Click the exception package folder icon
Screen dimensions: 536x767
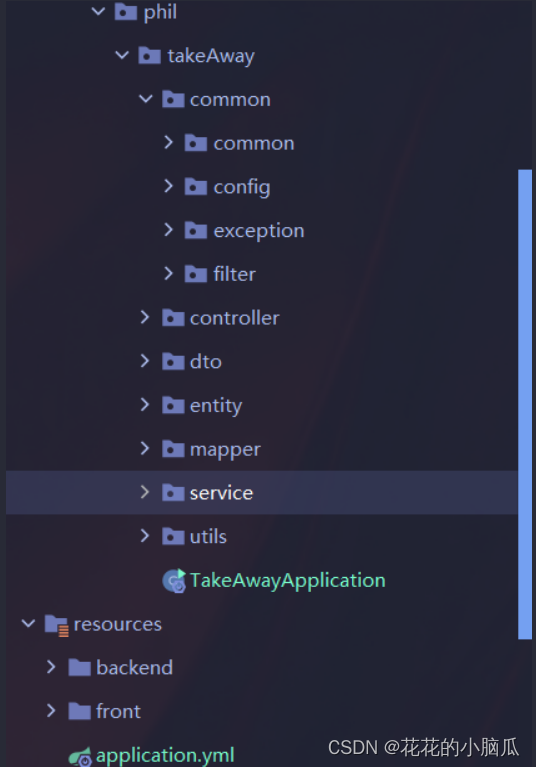click(196, 230)
